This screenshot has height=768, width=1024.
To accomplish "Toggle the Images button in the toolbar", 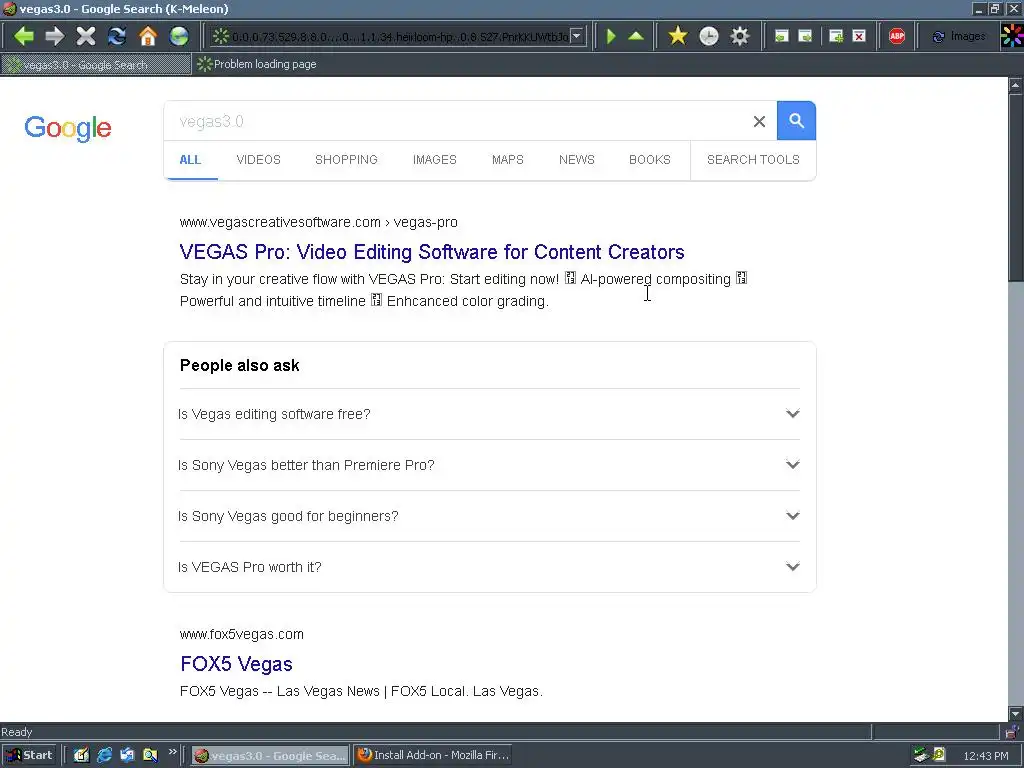I will [x=959, y=37].
